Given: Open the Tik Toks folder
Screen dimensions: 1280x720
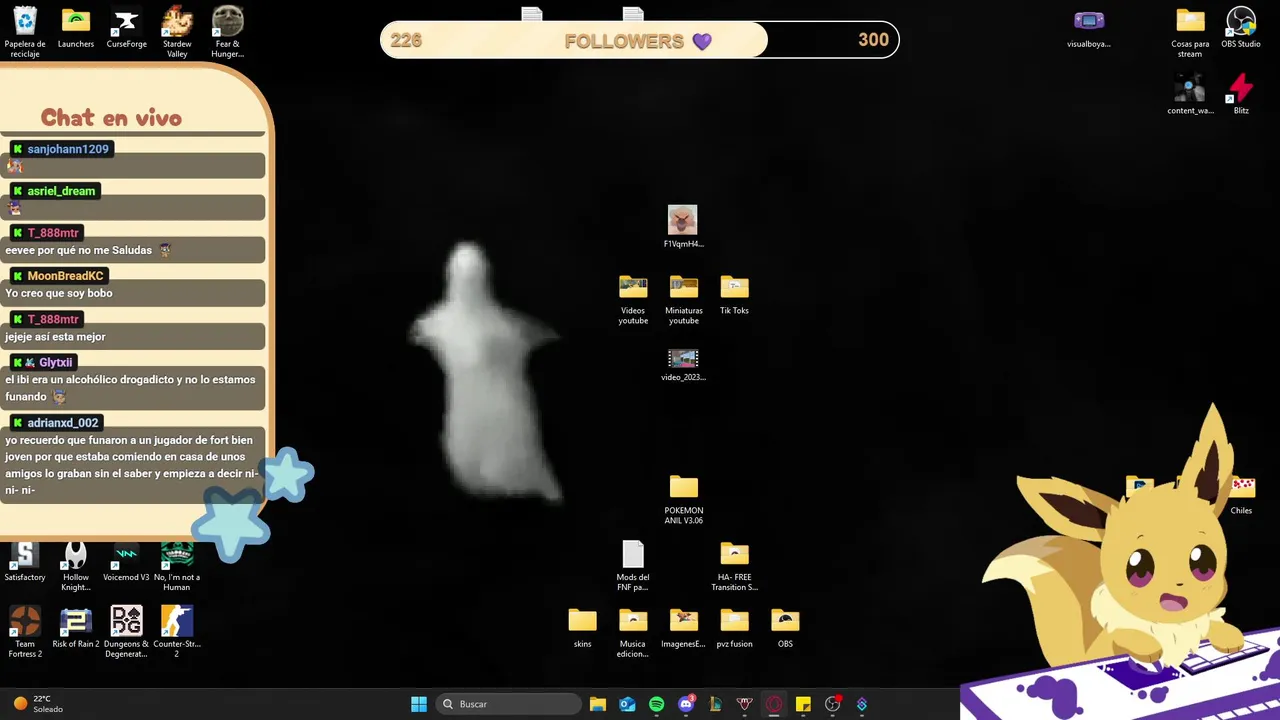Looking at the screenshot, I should tap(734, 294).
